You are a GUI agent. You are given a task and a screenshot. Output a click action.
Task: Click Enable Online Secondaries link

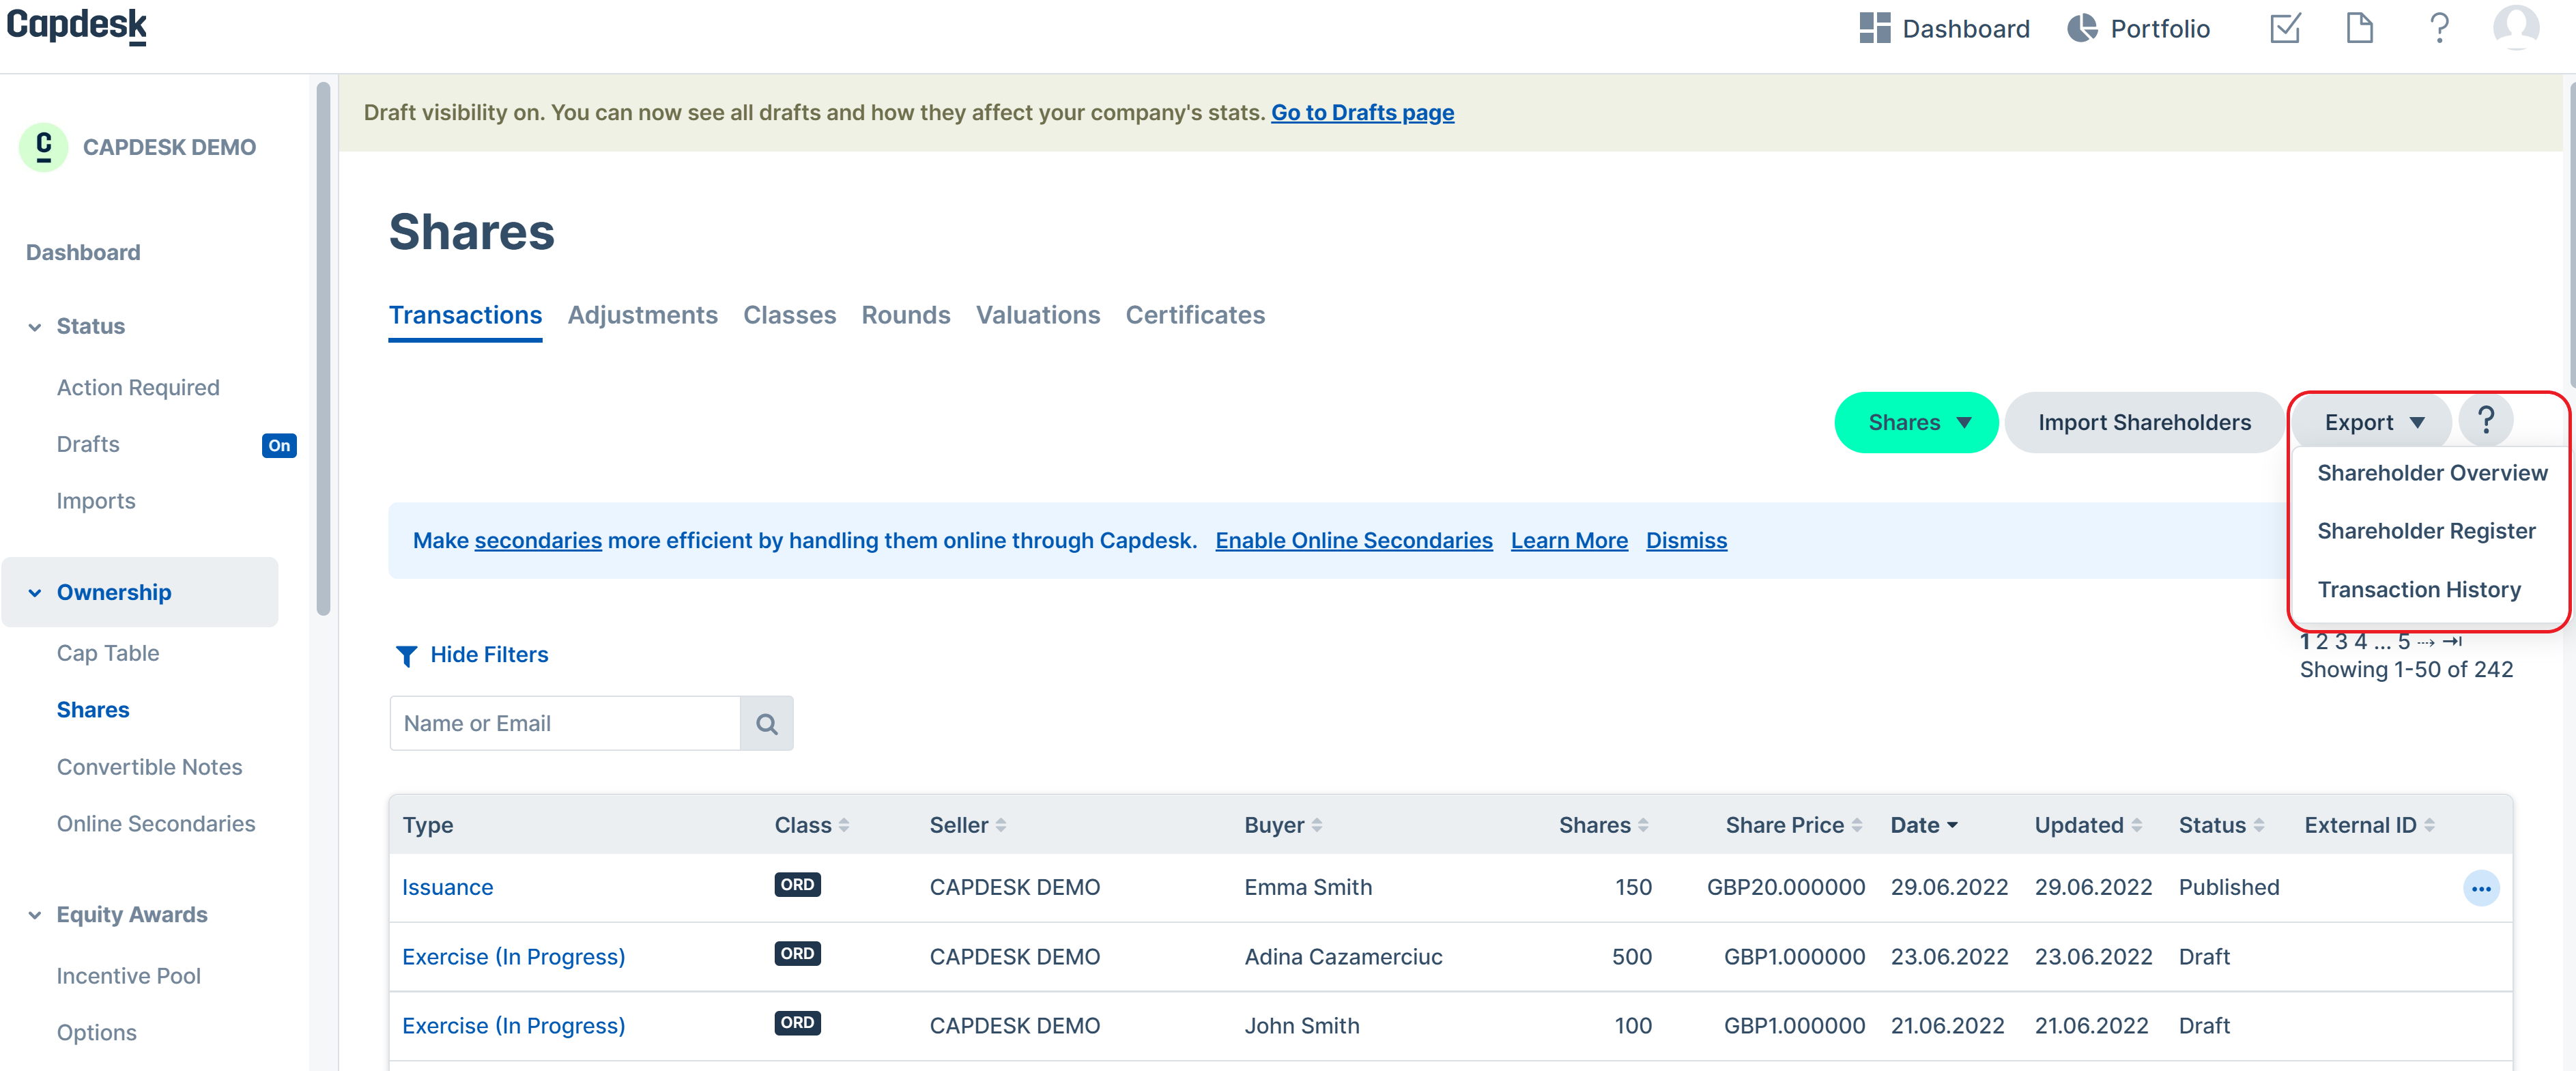click(x=1354, y=541)
